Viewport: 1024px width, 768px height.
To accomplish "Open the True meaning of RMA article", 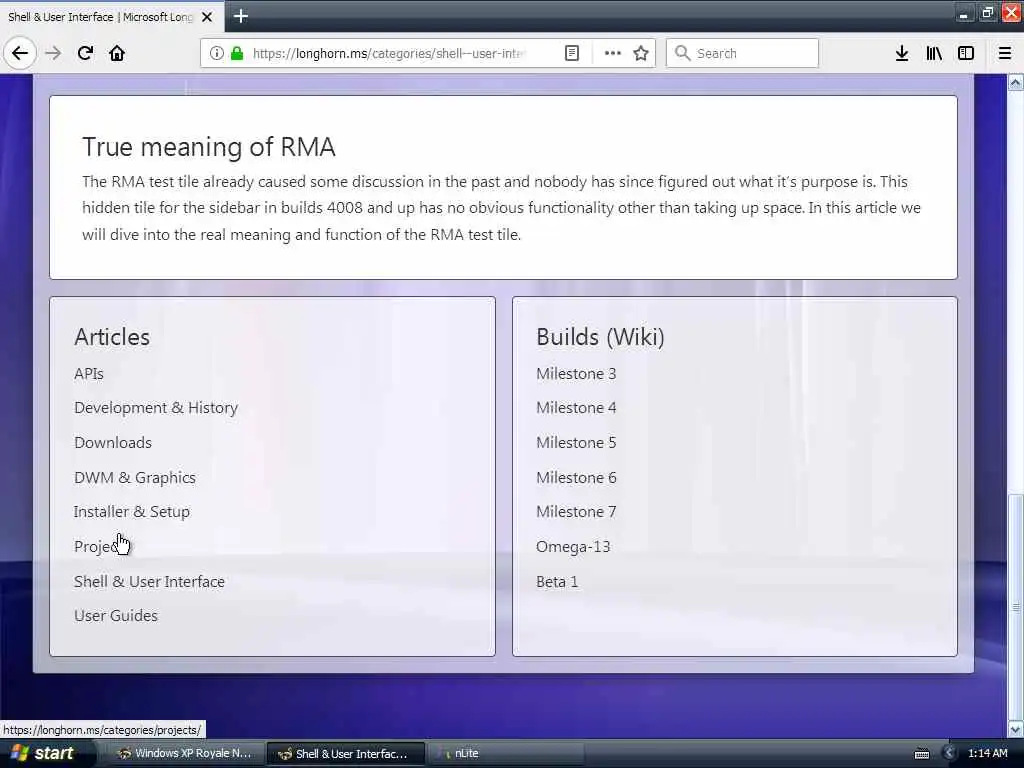I will click(208, 147).
